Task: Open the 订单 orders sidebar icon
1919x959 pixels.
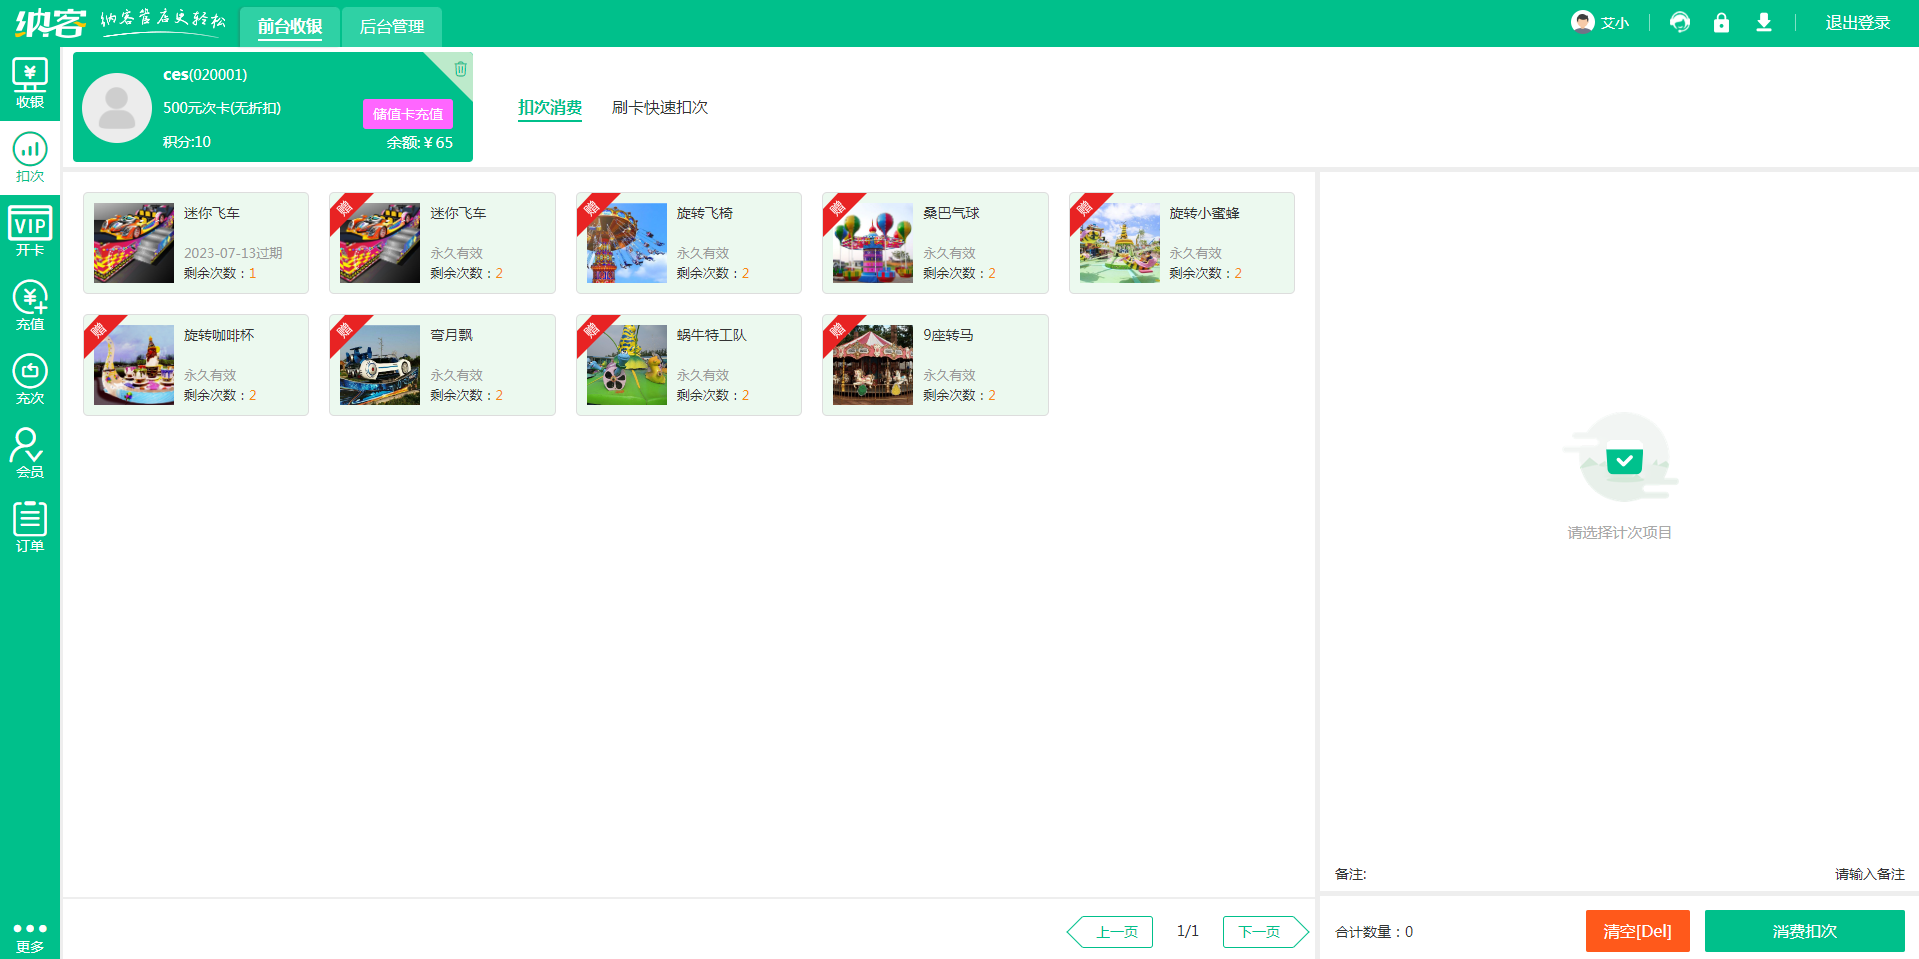Action: pos(30,527)
